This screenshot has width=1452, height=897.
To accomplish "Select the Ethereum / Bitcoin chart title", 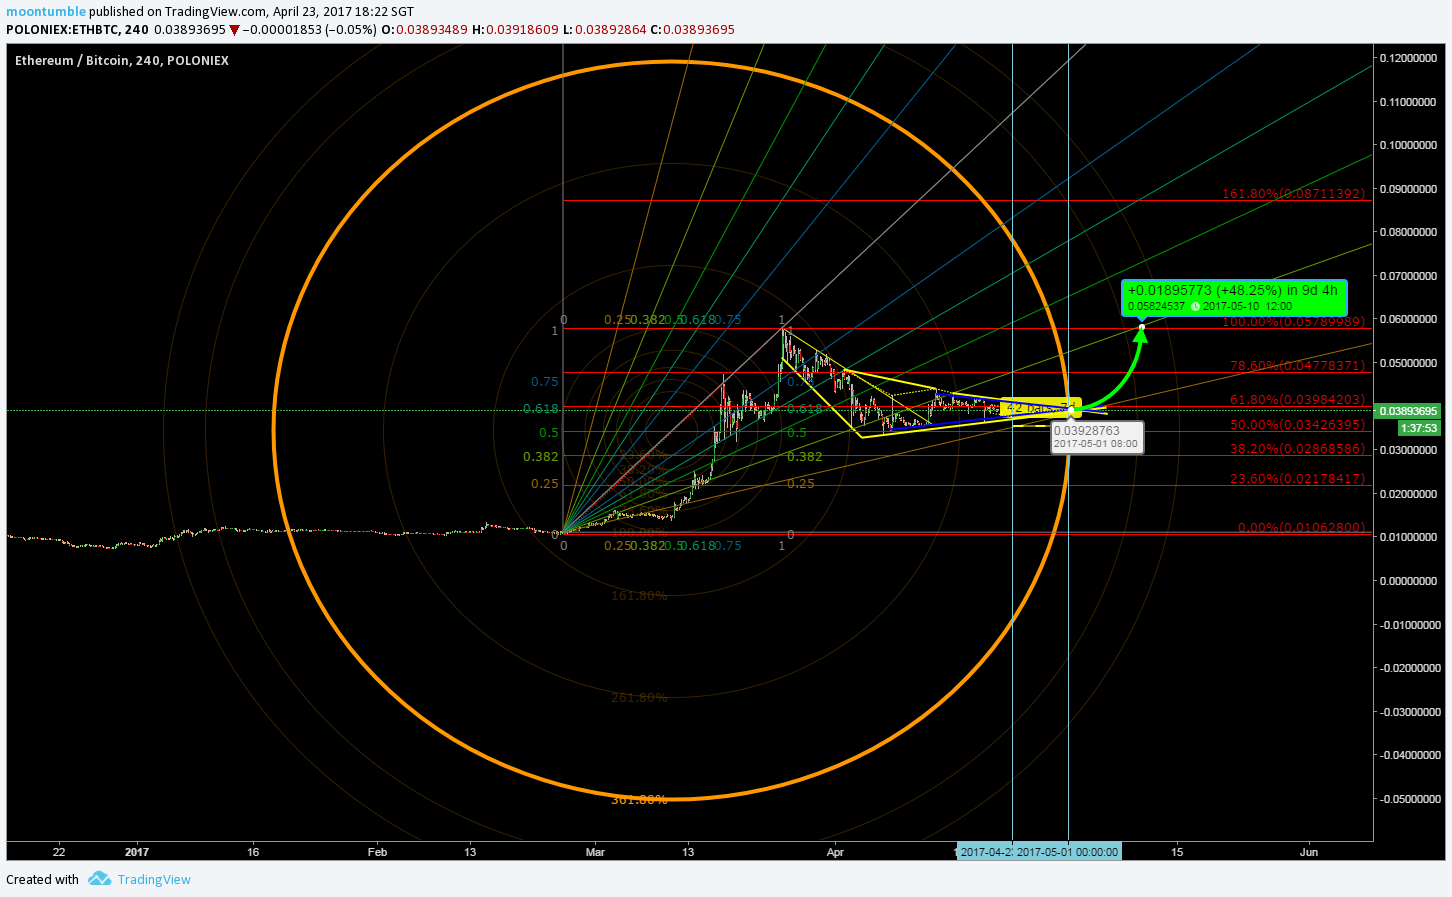I will click(x=122, y=61).
